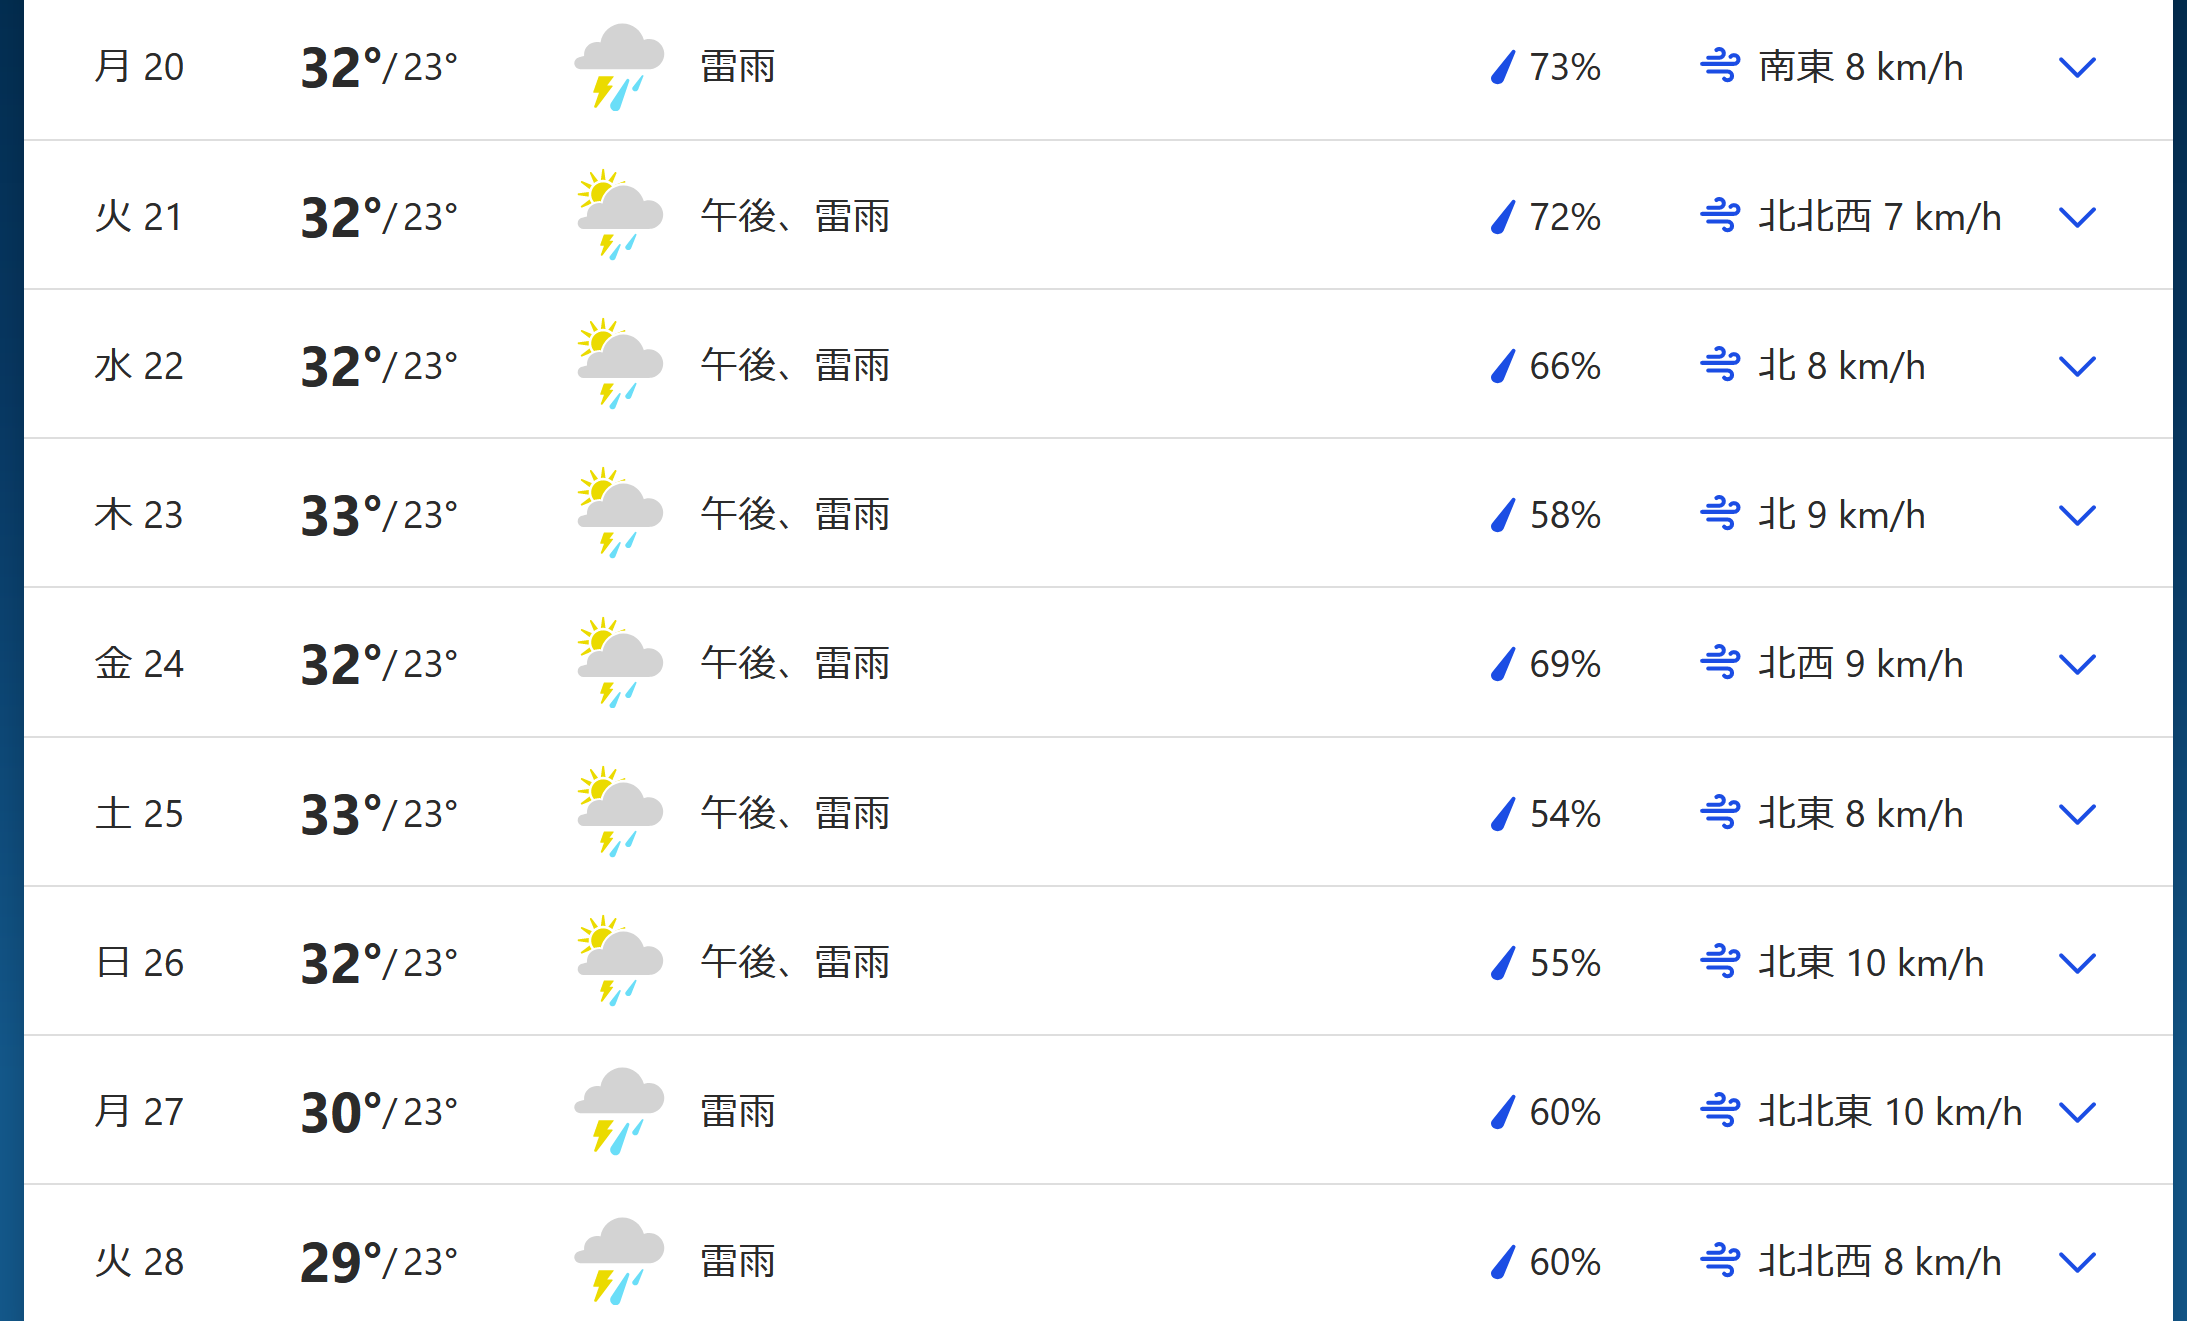Screen dimensions: 2194x1334
Task: Click the weather icon for Tuesday 28
Action: coord(620,1261)
